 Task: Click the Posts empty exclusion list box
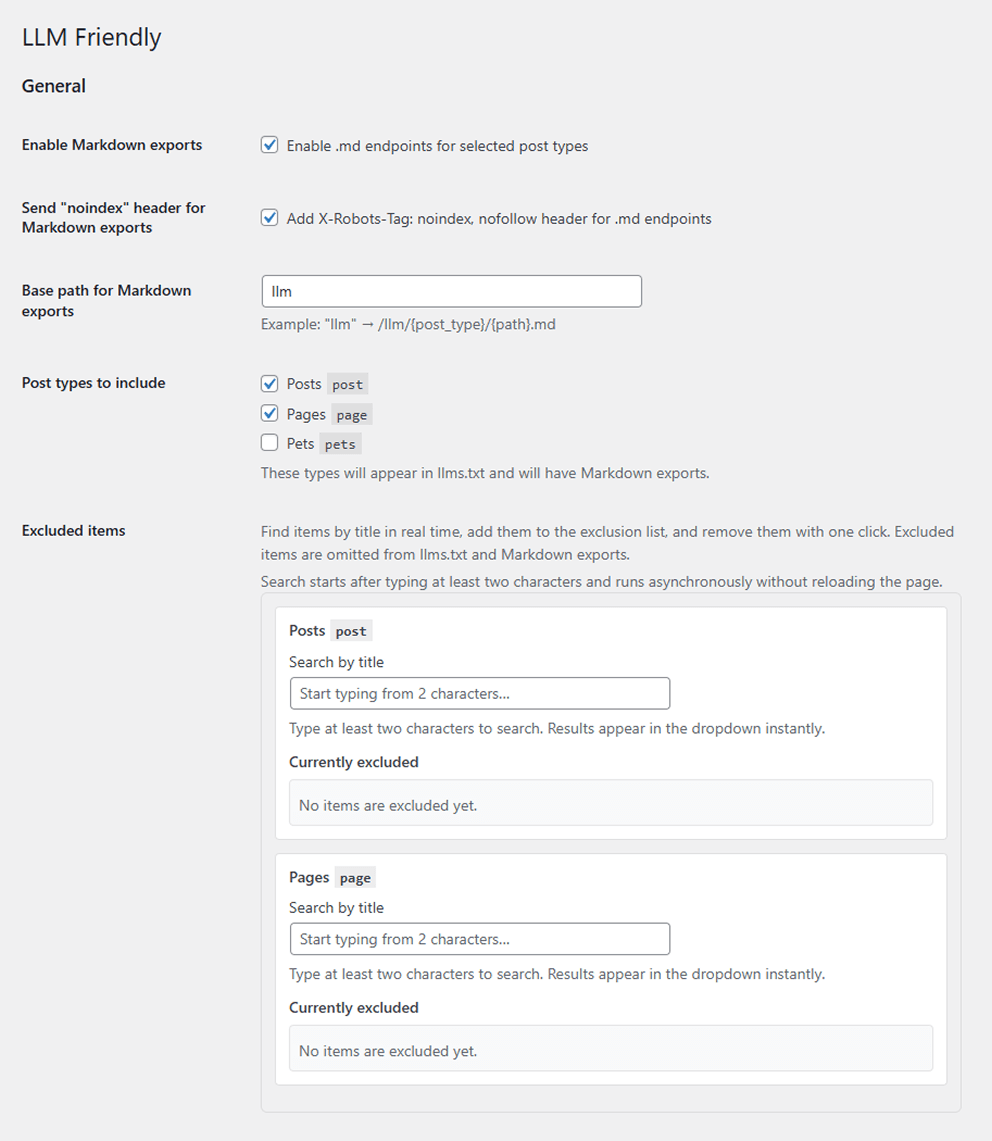[x=610, y=803]
